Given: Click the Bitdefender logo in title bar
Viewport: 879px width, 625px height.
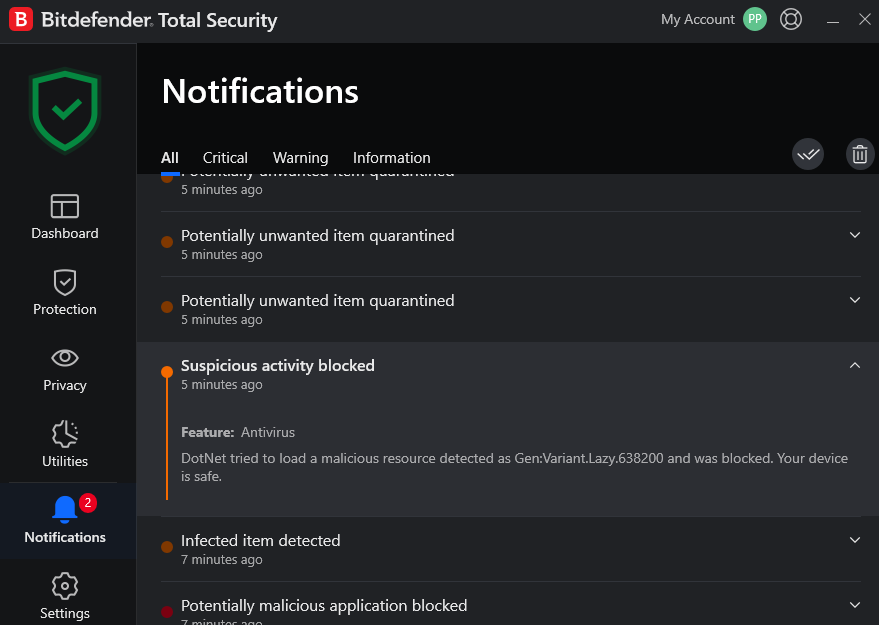Looking at the screenshot, I should tap(21, 20).
